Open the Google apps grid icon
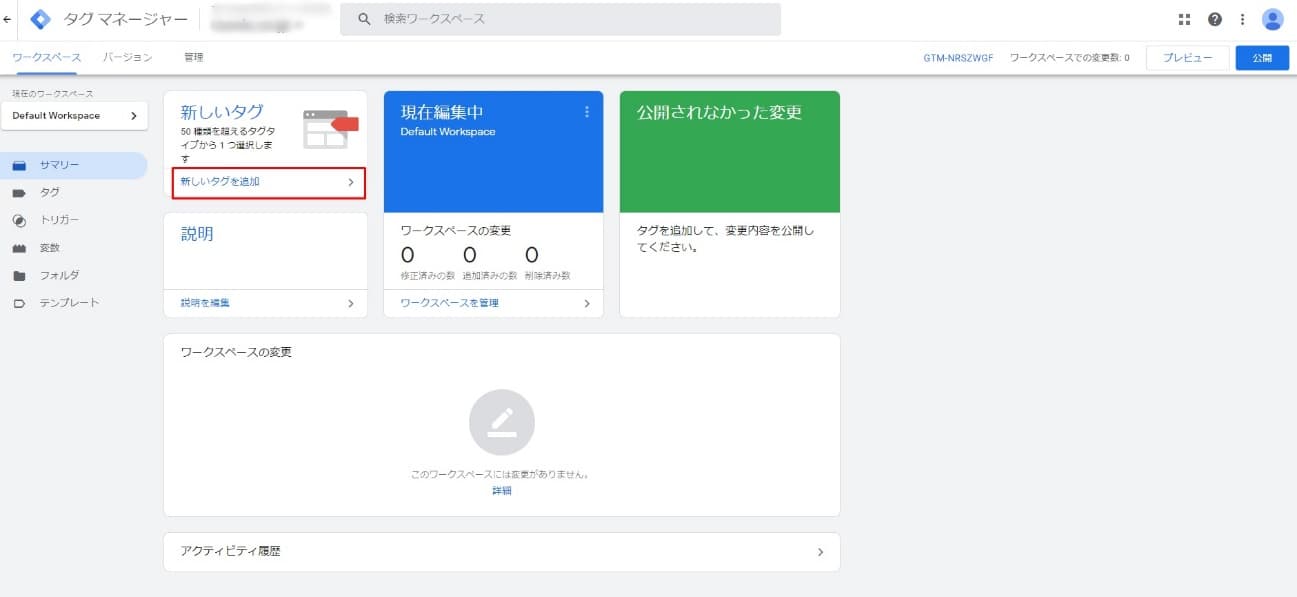This screenshot has height=597, width=1297. tap(1185, 19)
